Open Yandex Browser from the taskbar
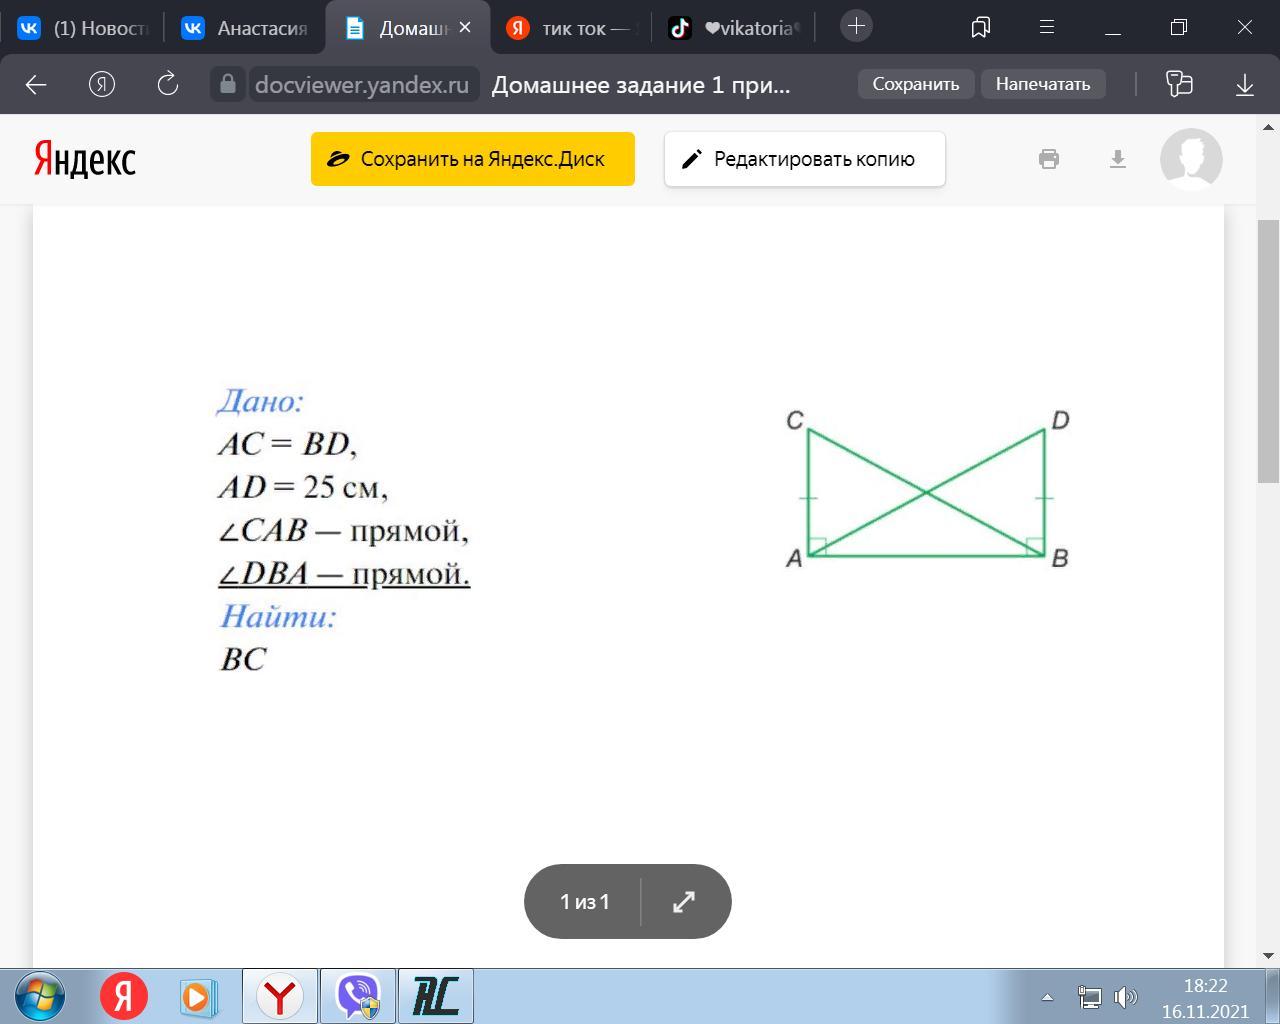The image size is (1280, 1024). pos(280,997)
